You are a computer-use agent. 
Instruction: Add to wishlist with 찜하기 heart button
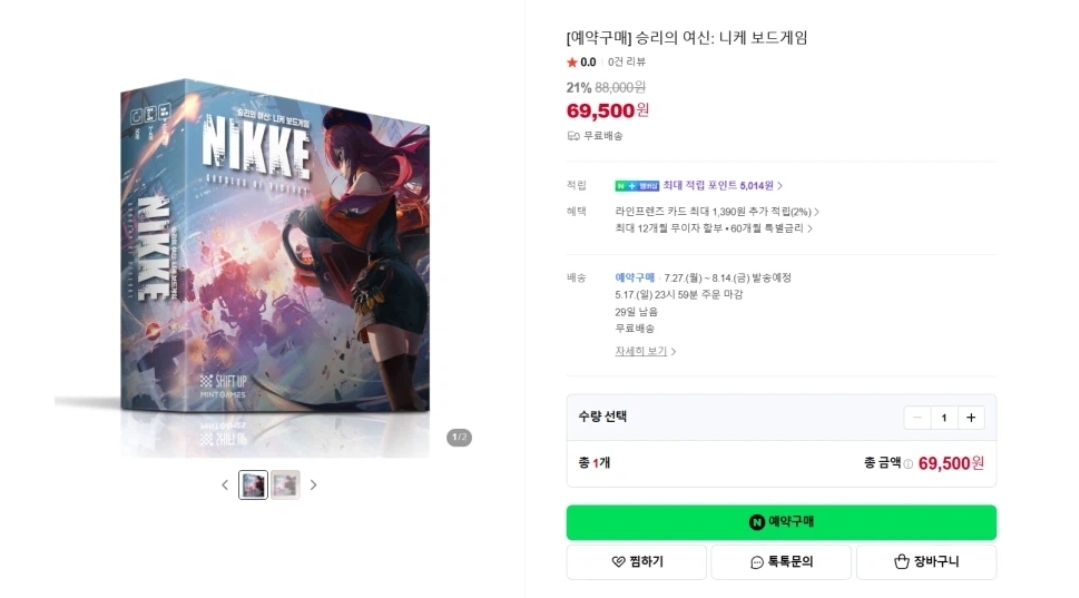(x=636, y=562)
